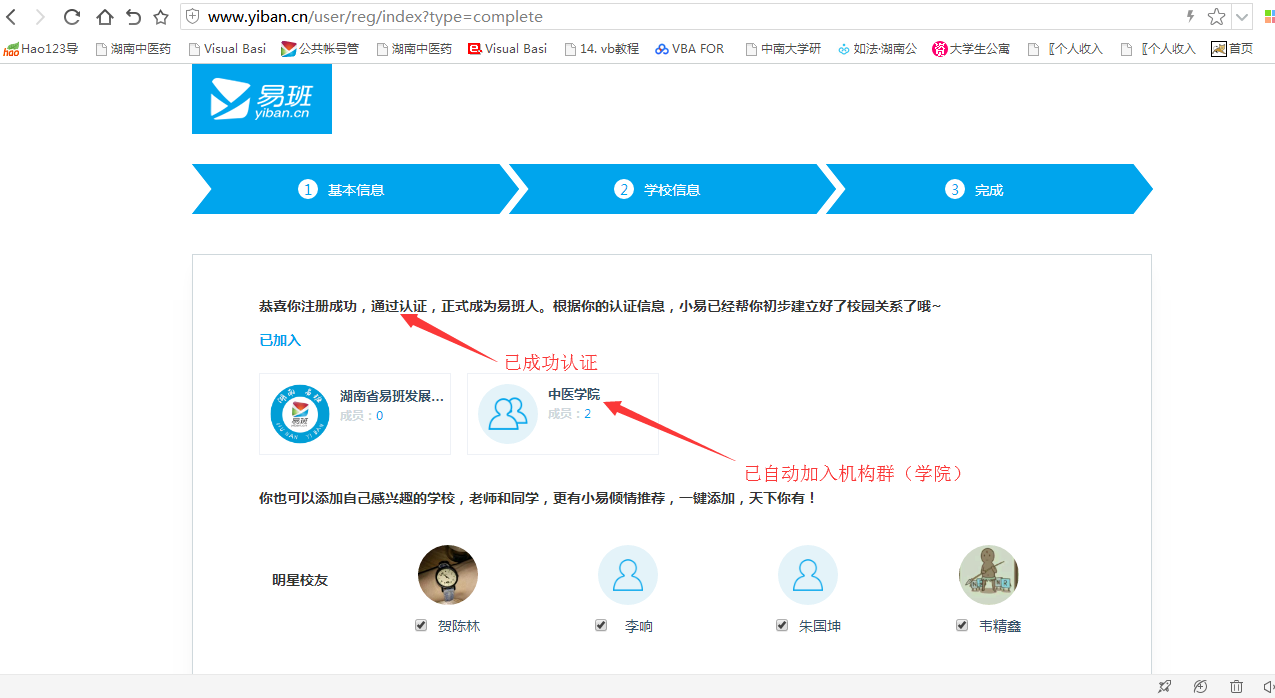Click the undo closed tab arrow icon
The image size is (1275, 698).
pos(133,17)
